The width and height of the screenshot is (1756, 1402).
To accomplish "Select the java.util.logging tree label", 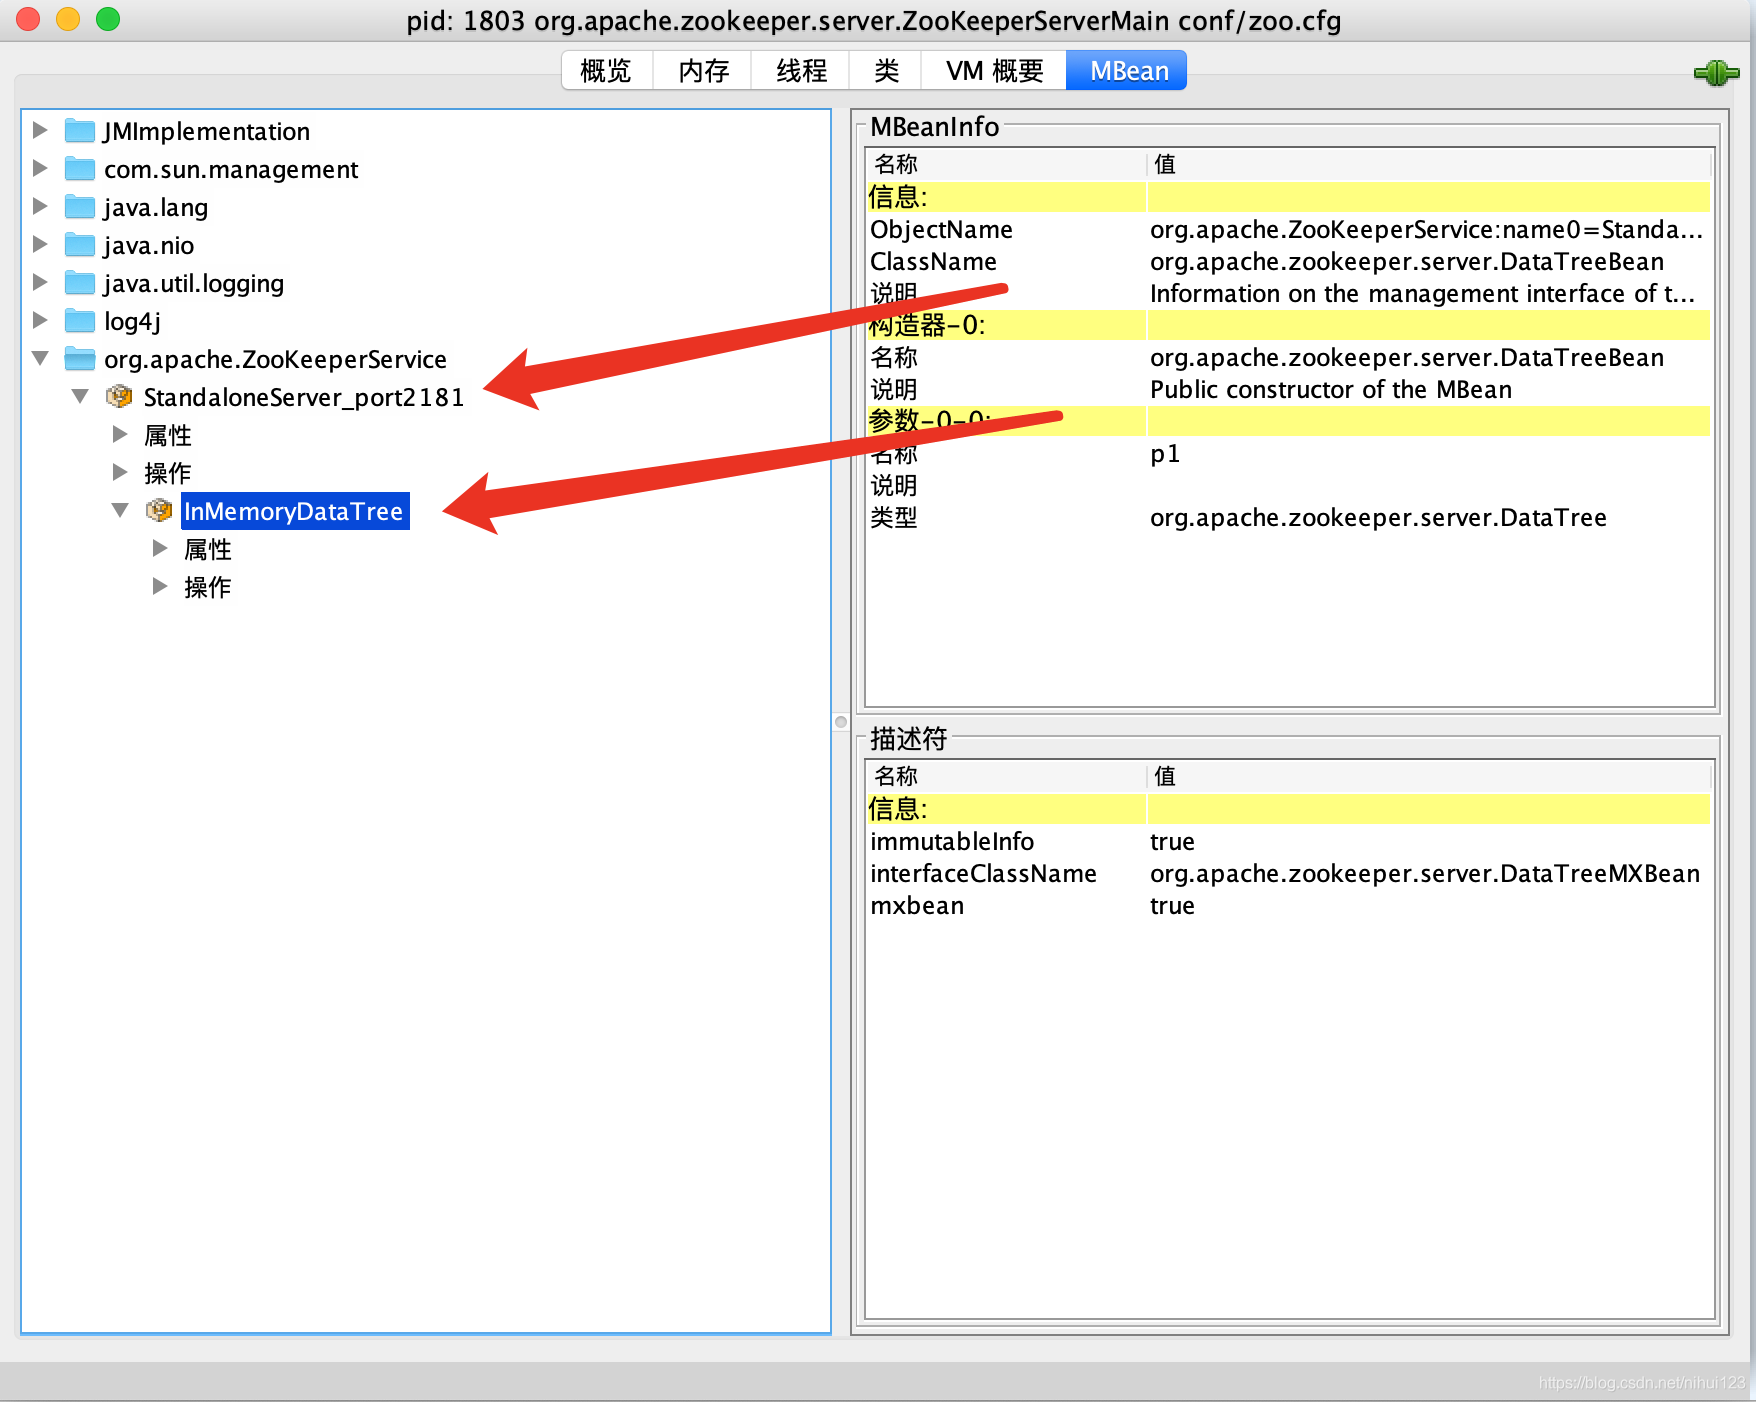I will [x=194, y=283].
